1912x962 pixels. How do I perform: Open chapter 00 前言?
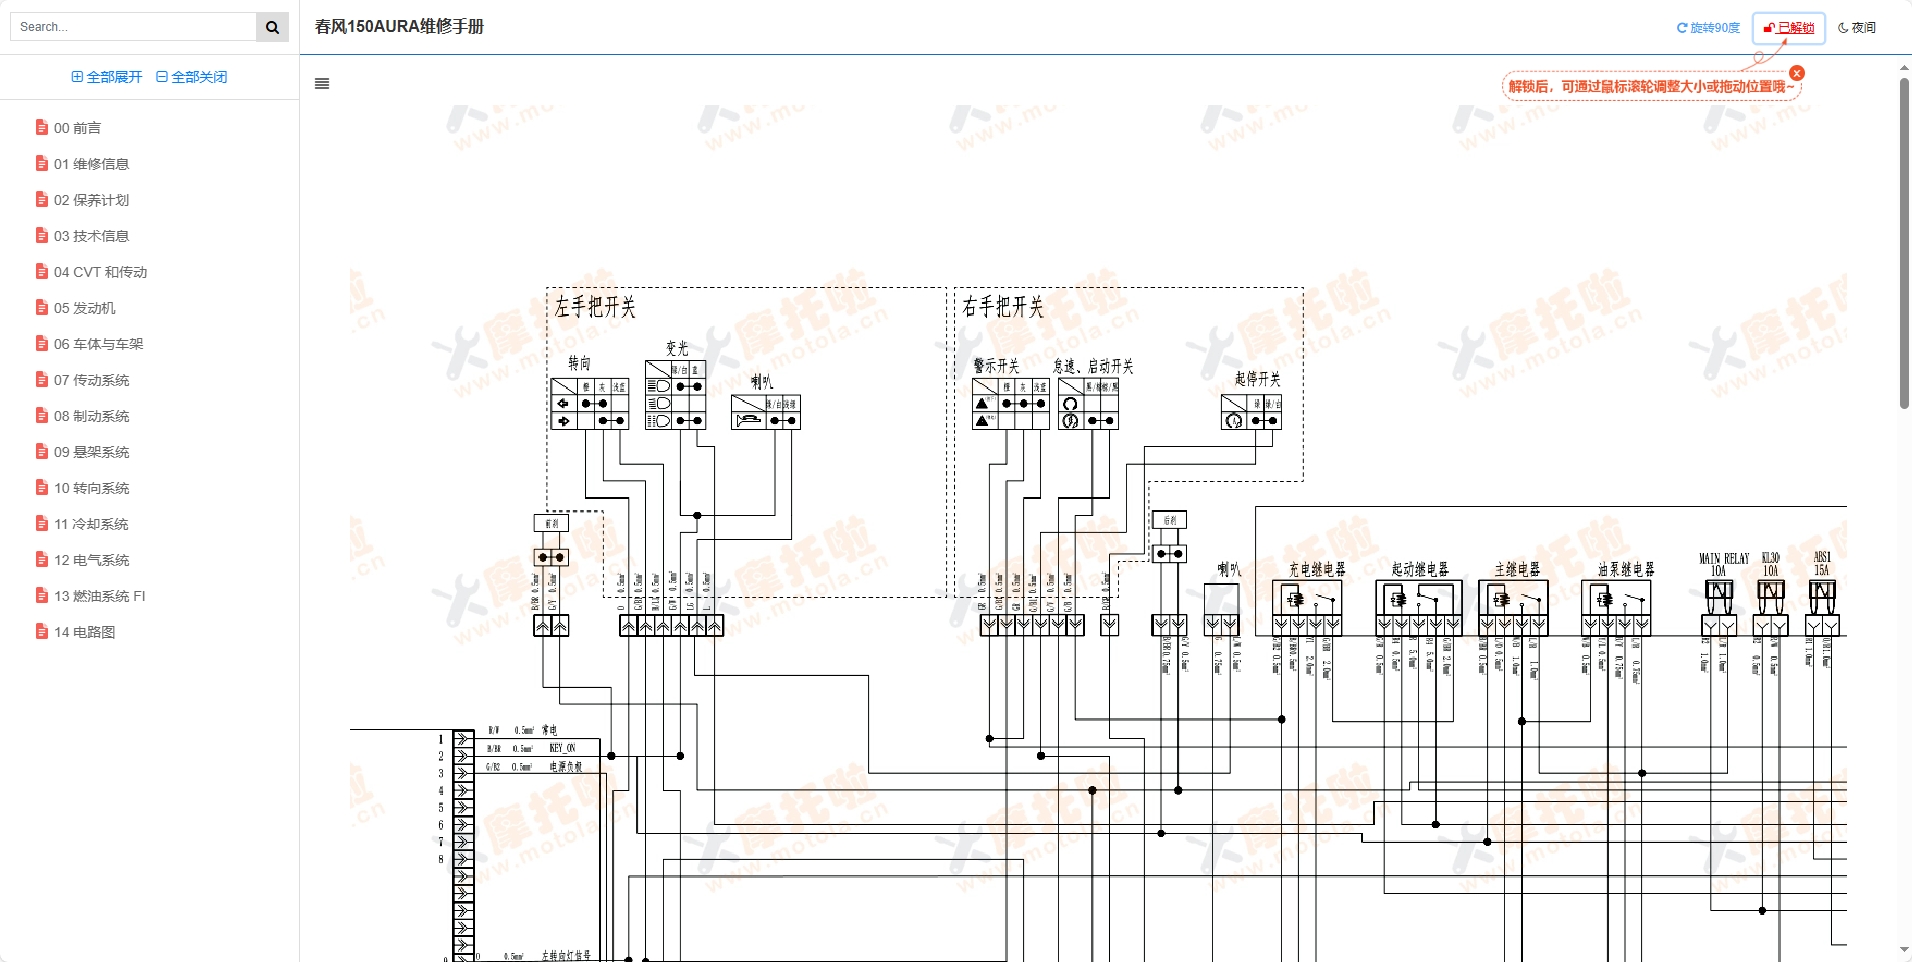(x=77, y=128)
